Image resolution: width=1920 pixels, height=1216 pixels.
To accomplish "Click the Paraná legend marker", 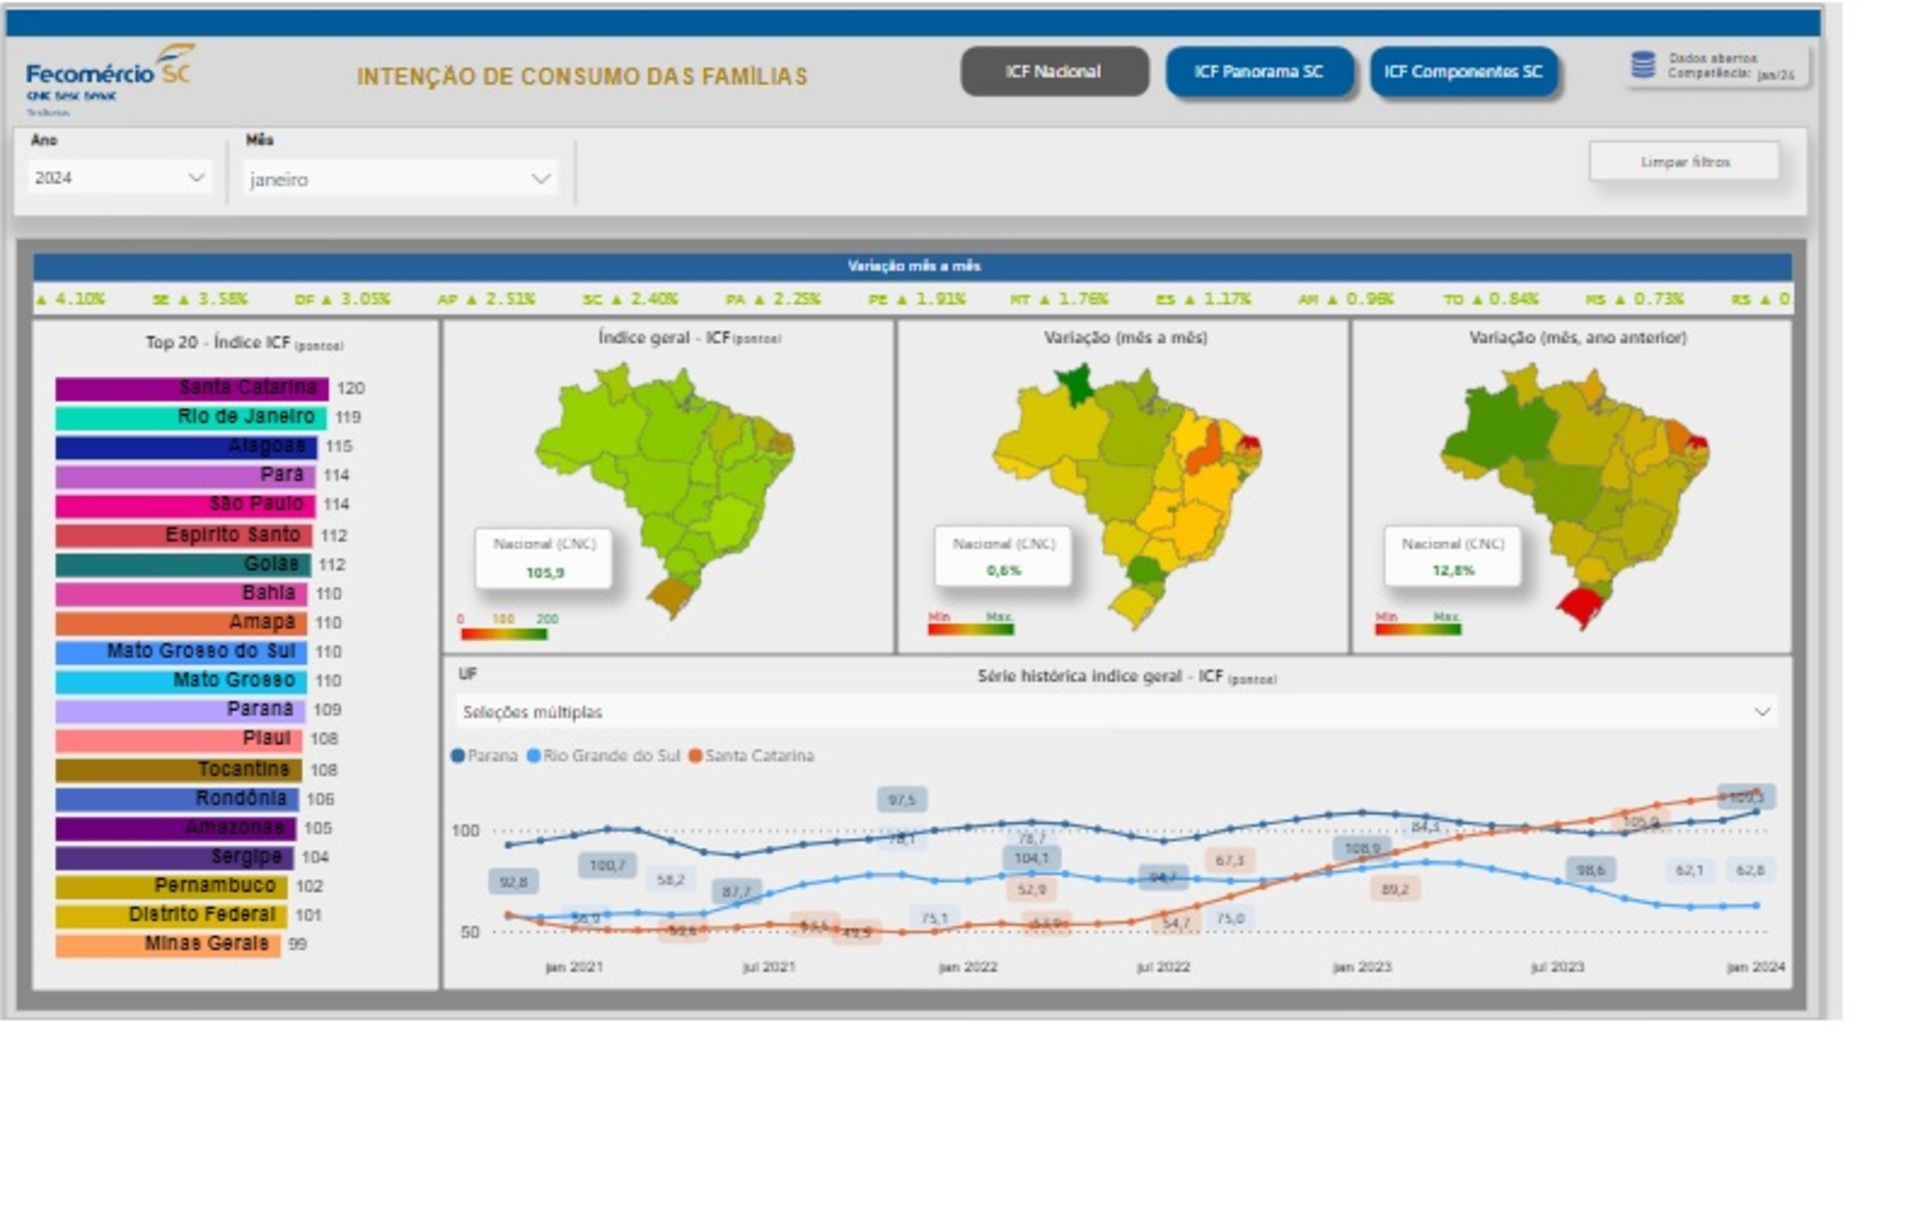I will 458,756.
